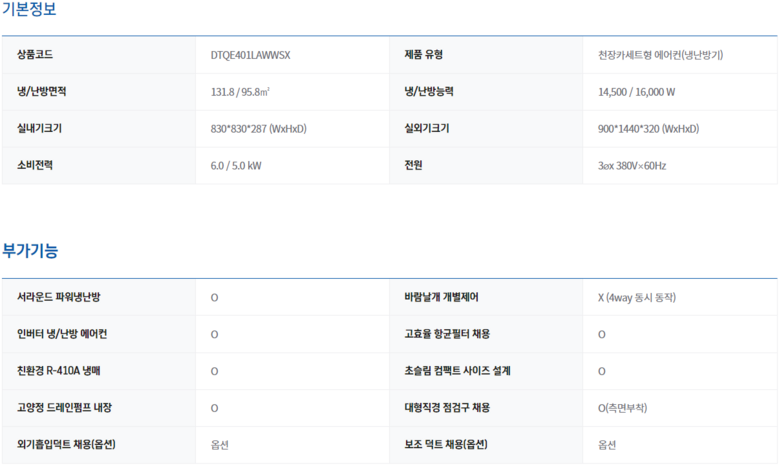
Task: Select the 친환경 R-410A 냉매 label
Action: tap(59, 371)
